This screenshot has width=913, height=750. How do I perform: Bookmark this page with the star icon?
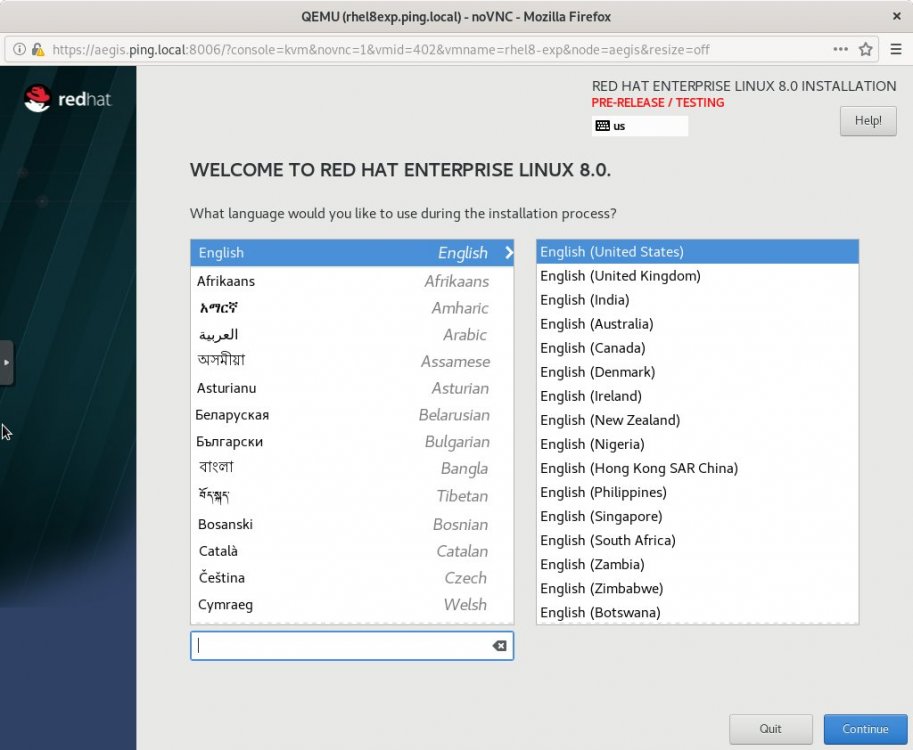pyautogui.click(x=866, y=49)
